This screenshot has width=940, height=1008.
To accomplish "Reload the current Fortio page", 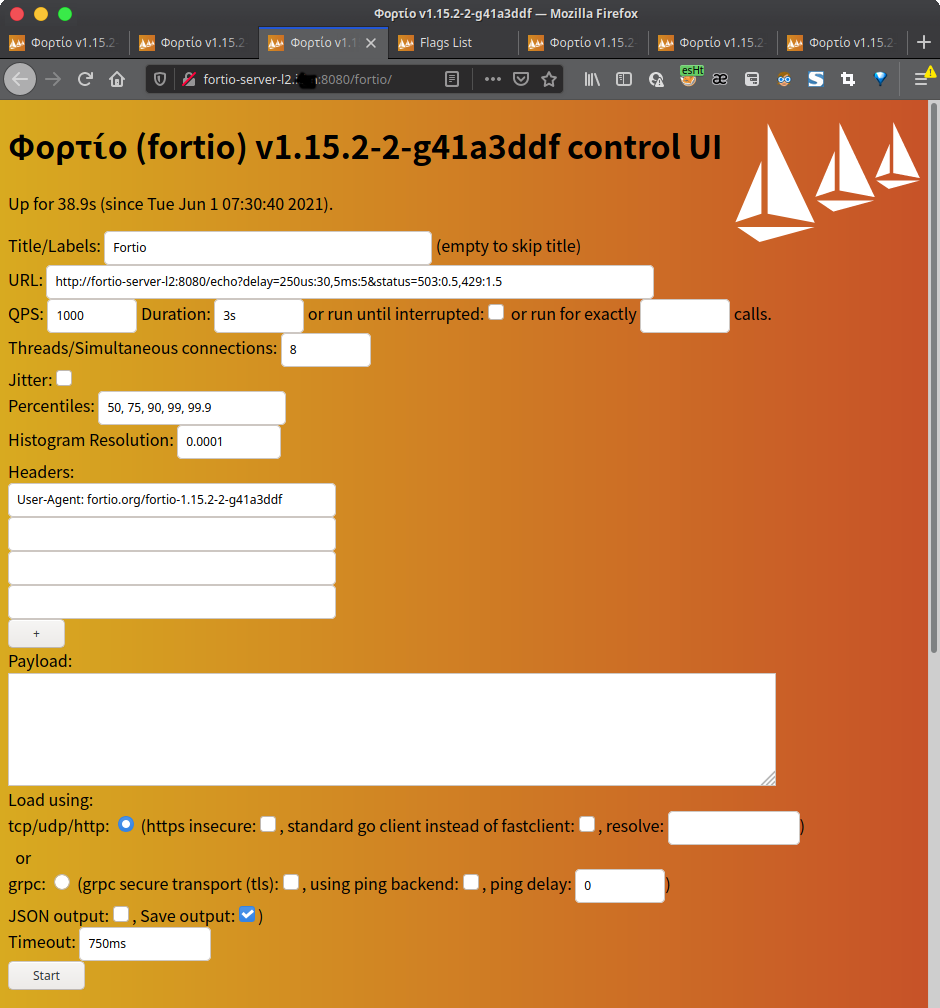I will (86, 79).
